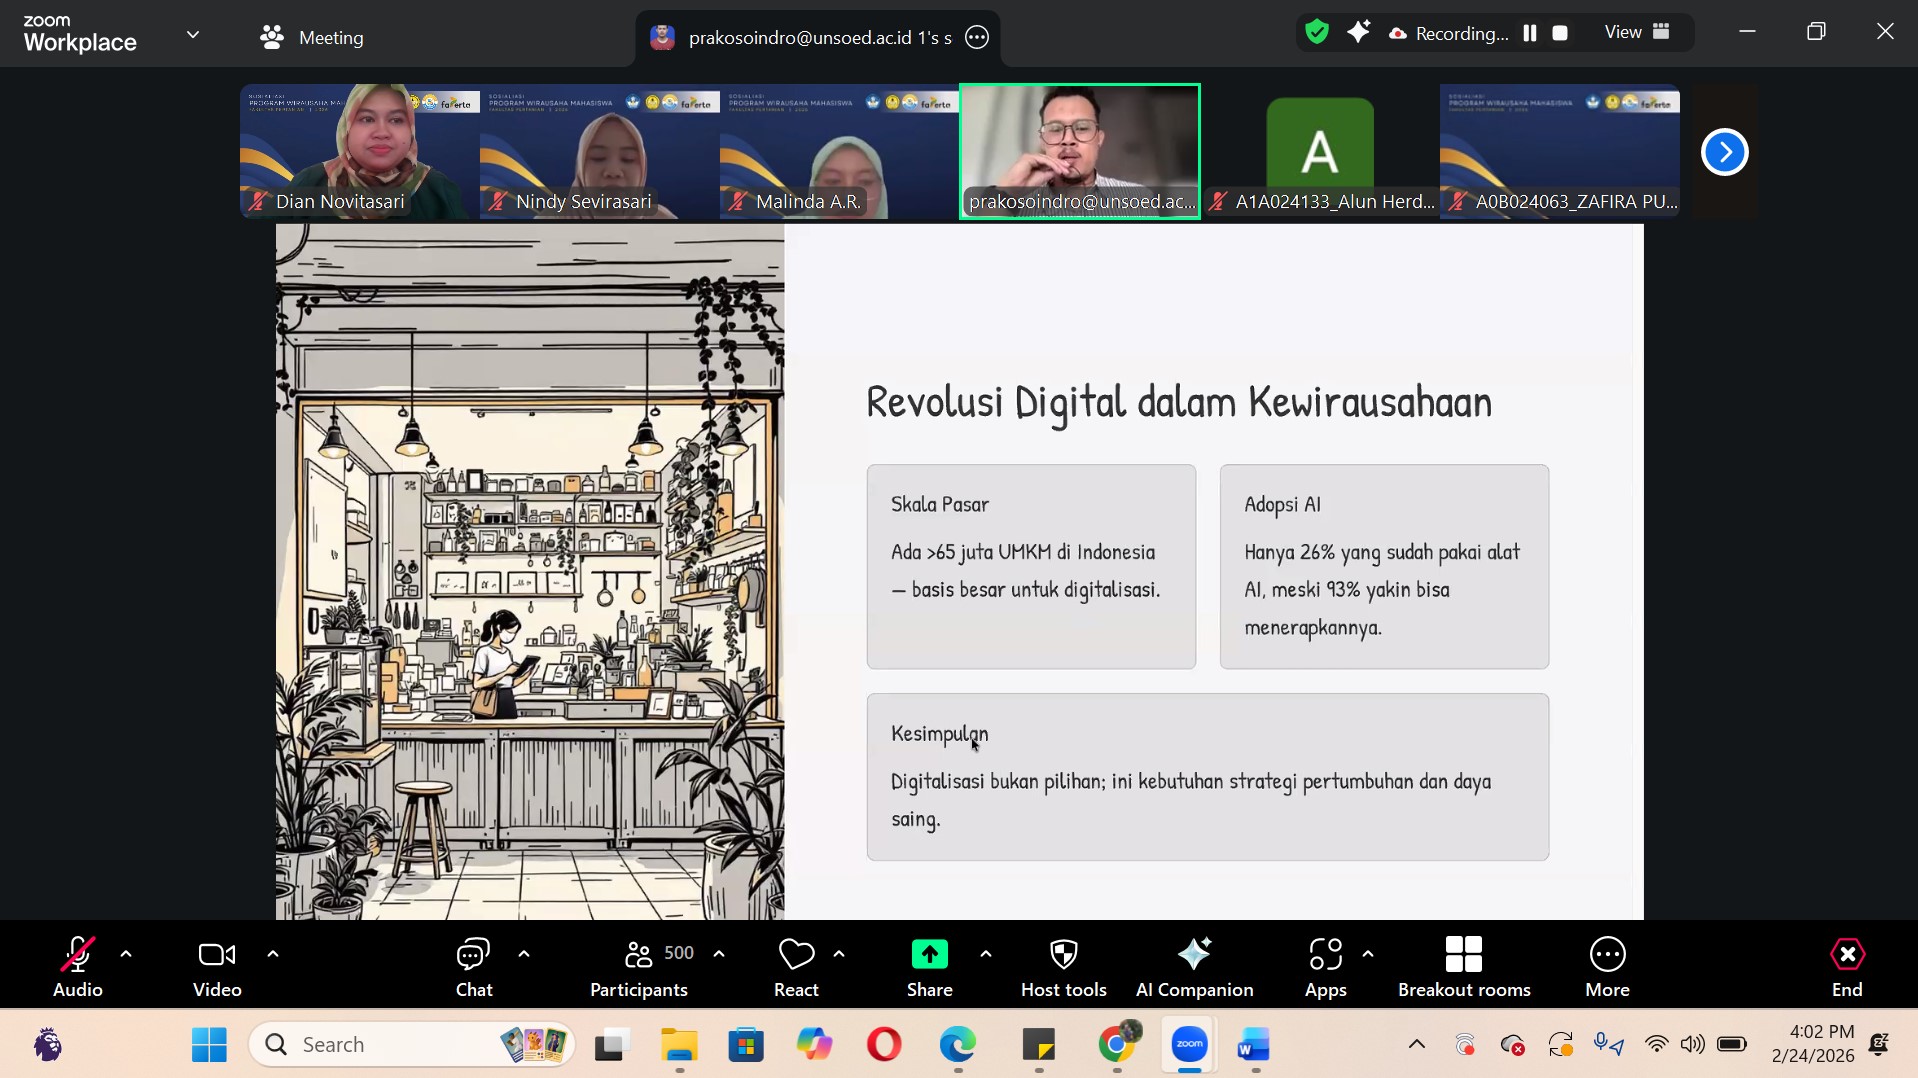
Task: Toggle the camera with Video button
Action: [x=217, y=966]
